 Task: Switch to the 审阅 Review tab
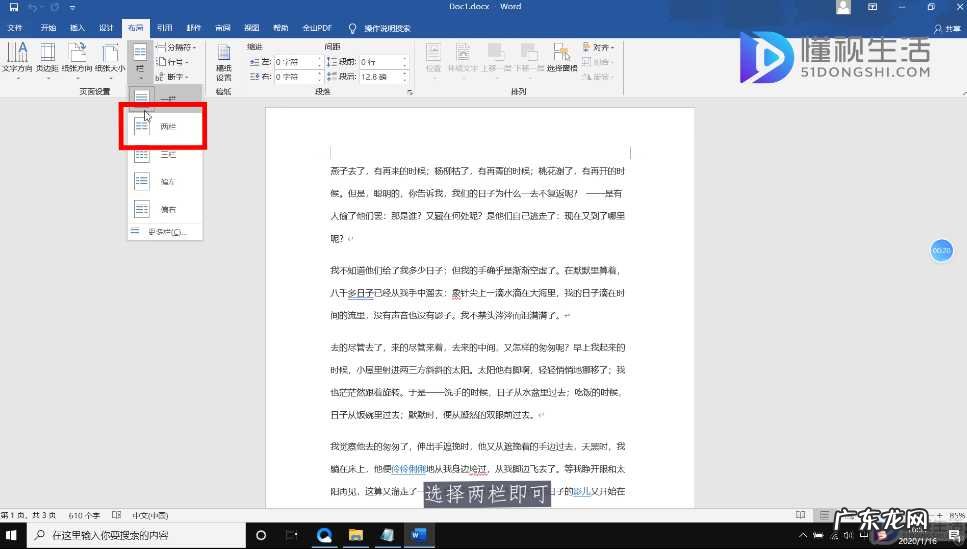click(223, 28)
